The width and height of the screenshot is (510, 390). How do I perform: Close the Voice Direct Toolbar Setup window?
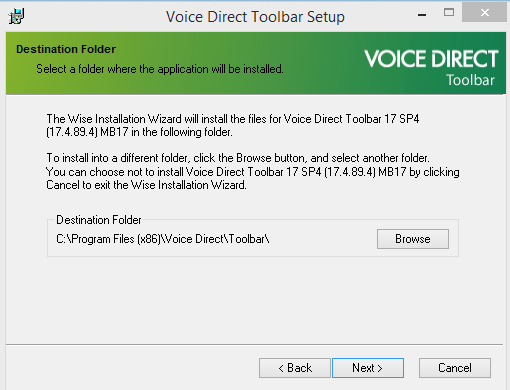(x=484, y=13)
